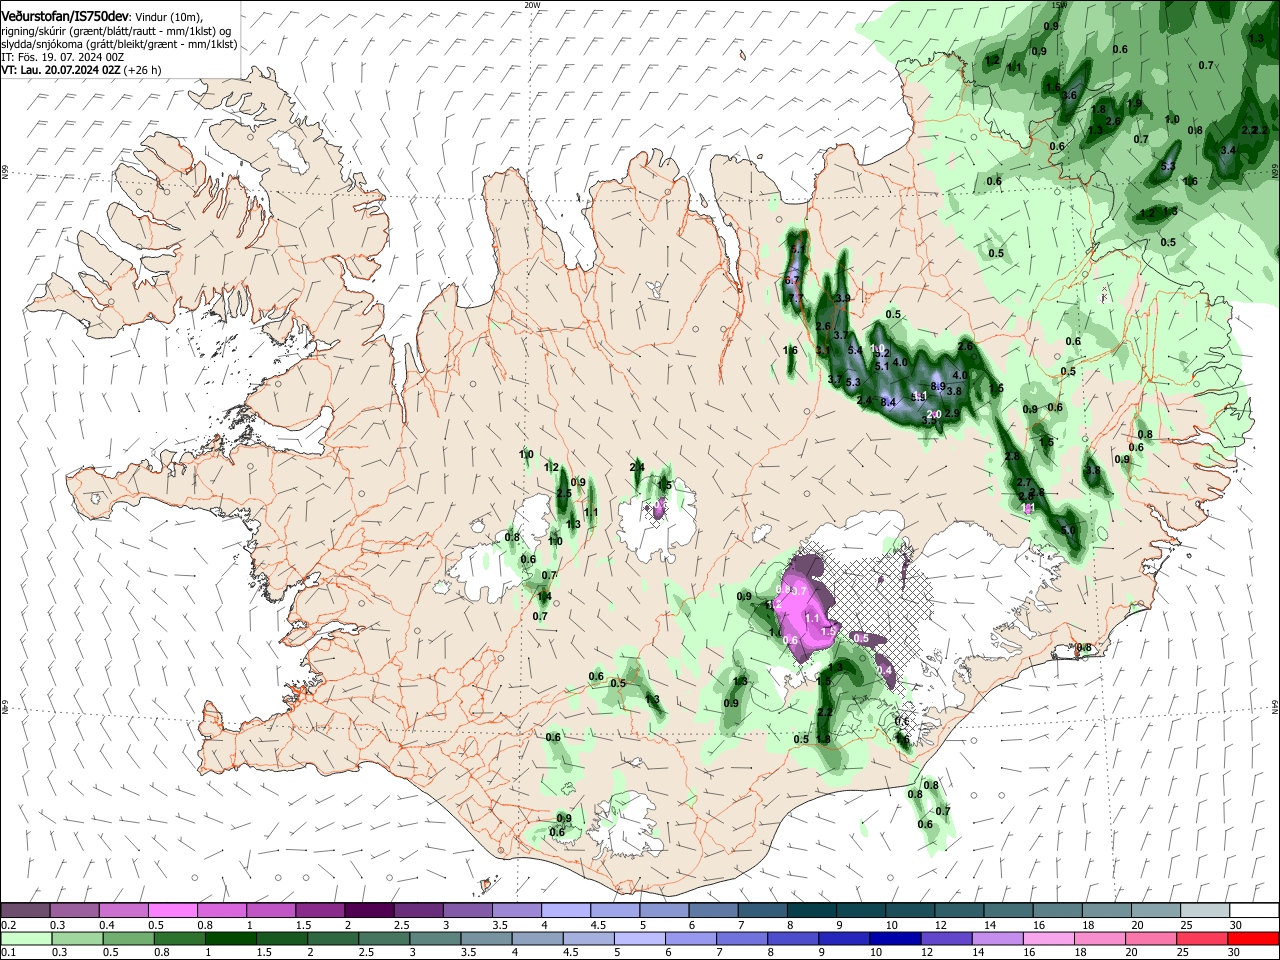Choose the orchid 0.4 snow scale swatch
1280x960 pixels.
pyautogui.click(x=124, y=910)
